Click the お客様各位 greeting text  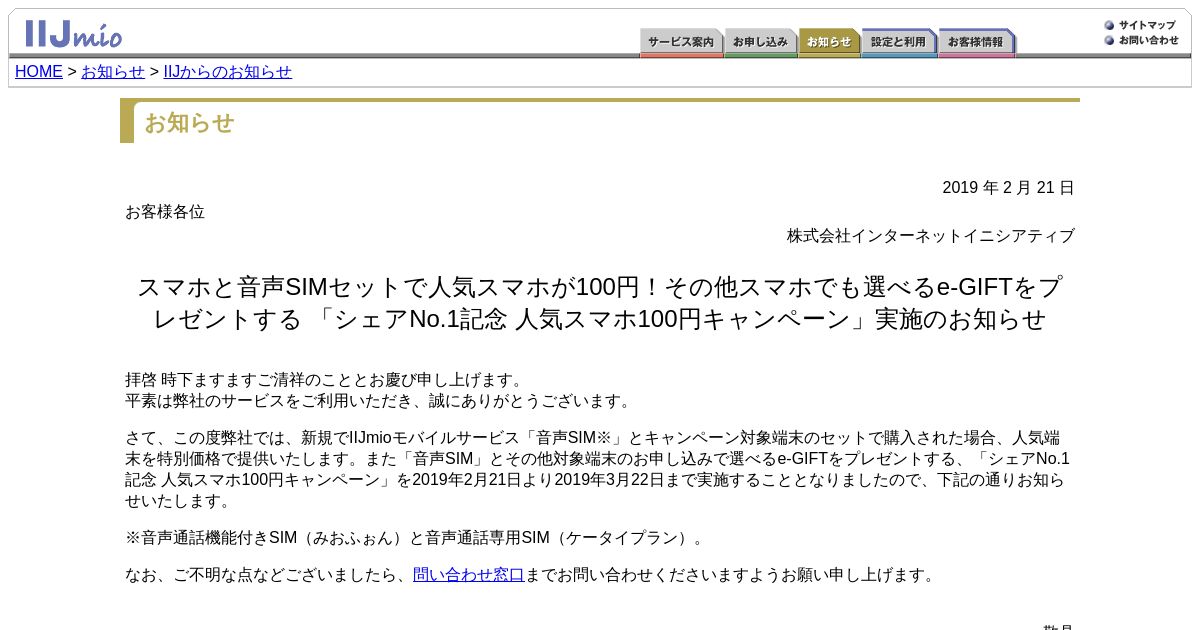pyautogui.click(x=165, y=212)
